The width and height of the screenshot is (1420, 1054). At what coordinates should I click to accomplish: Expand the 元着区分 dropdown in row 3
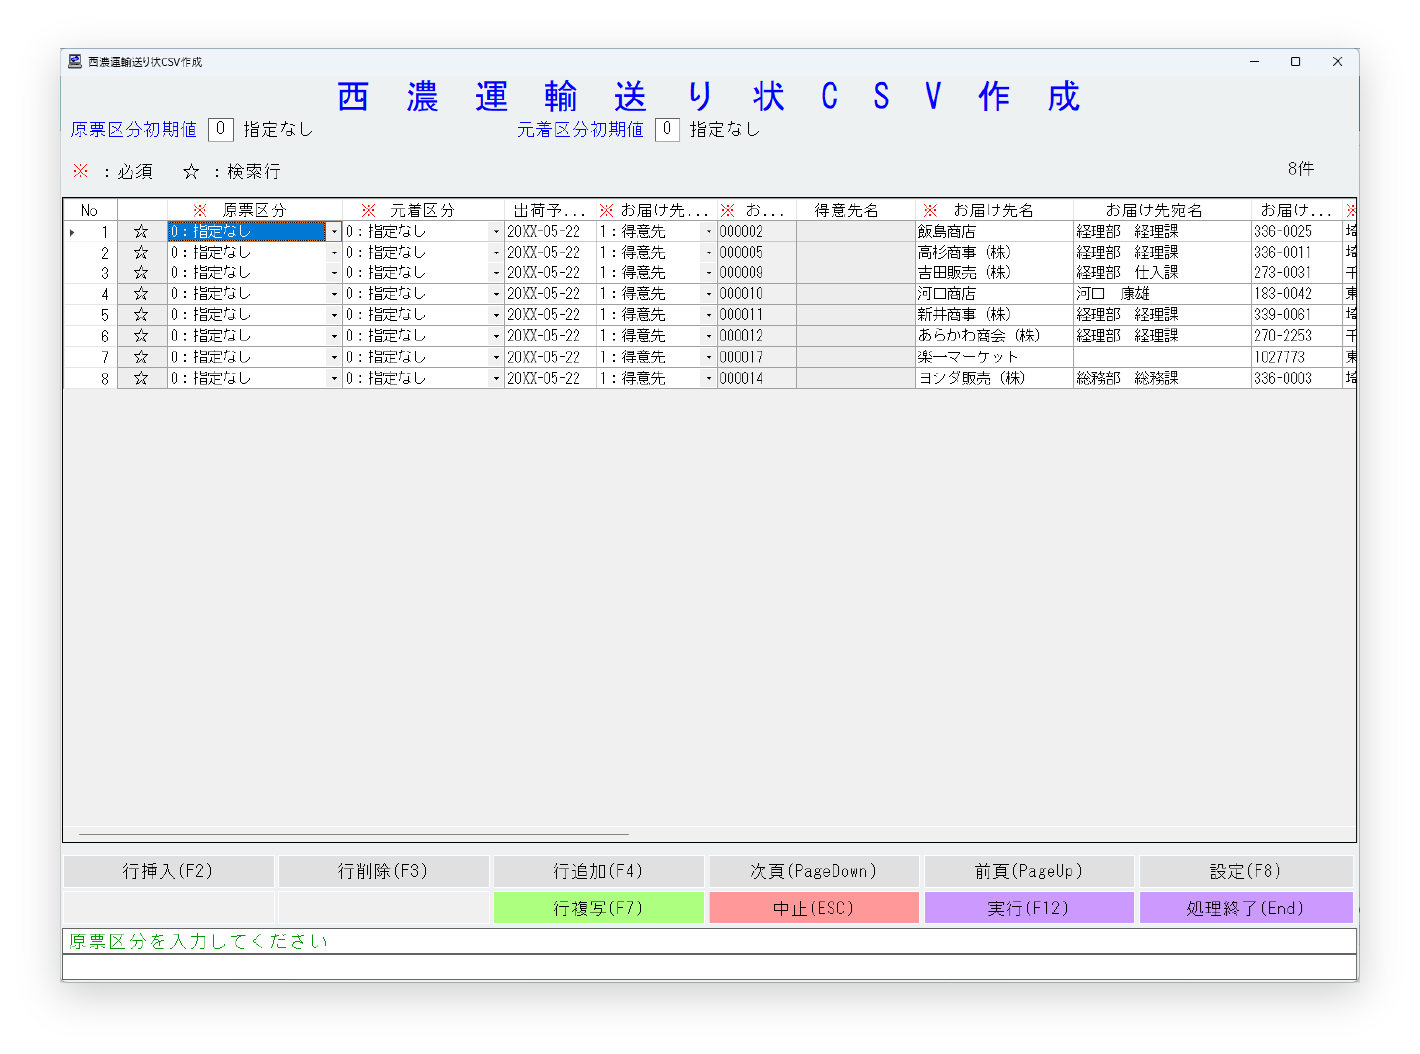click(496, 273)
